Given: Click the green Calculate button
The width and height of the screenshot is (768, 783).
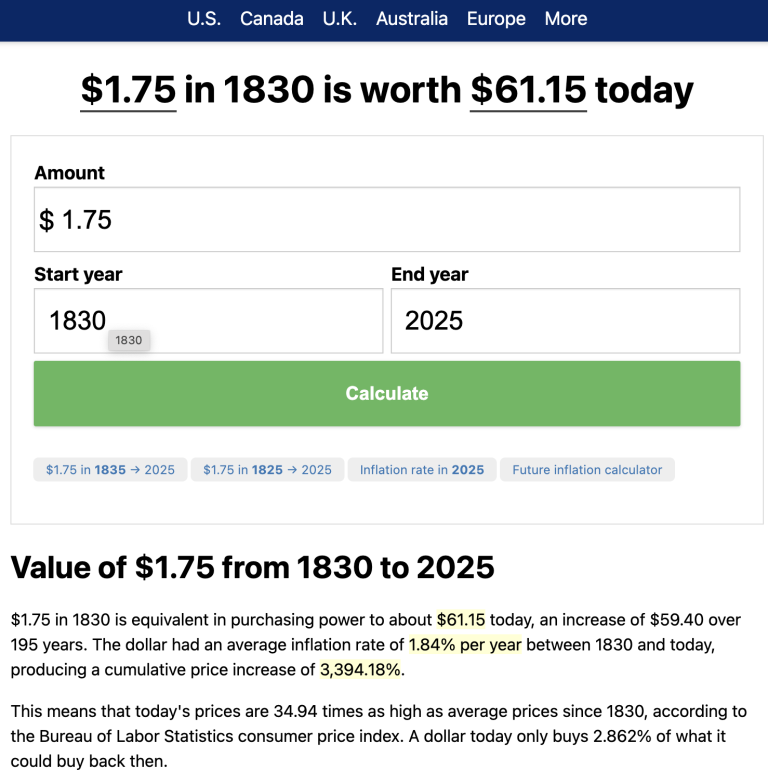Looking at the screenshot, I should point(387,393).
